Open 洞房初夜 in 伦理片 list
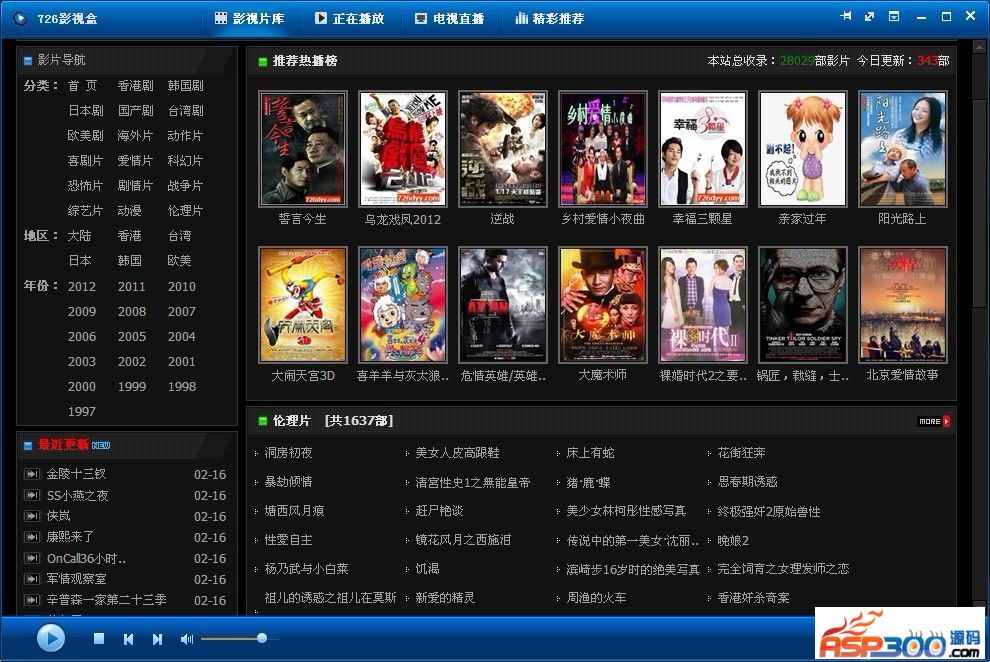This screenshot has width=990, height=662. (288, 452)
